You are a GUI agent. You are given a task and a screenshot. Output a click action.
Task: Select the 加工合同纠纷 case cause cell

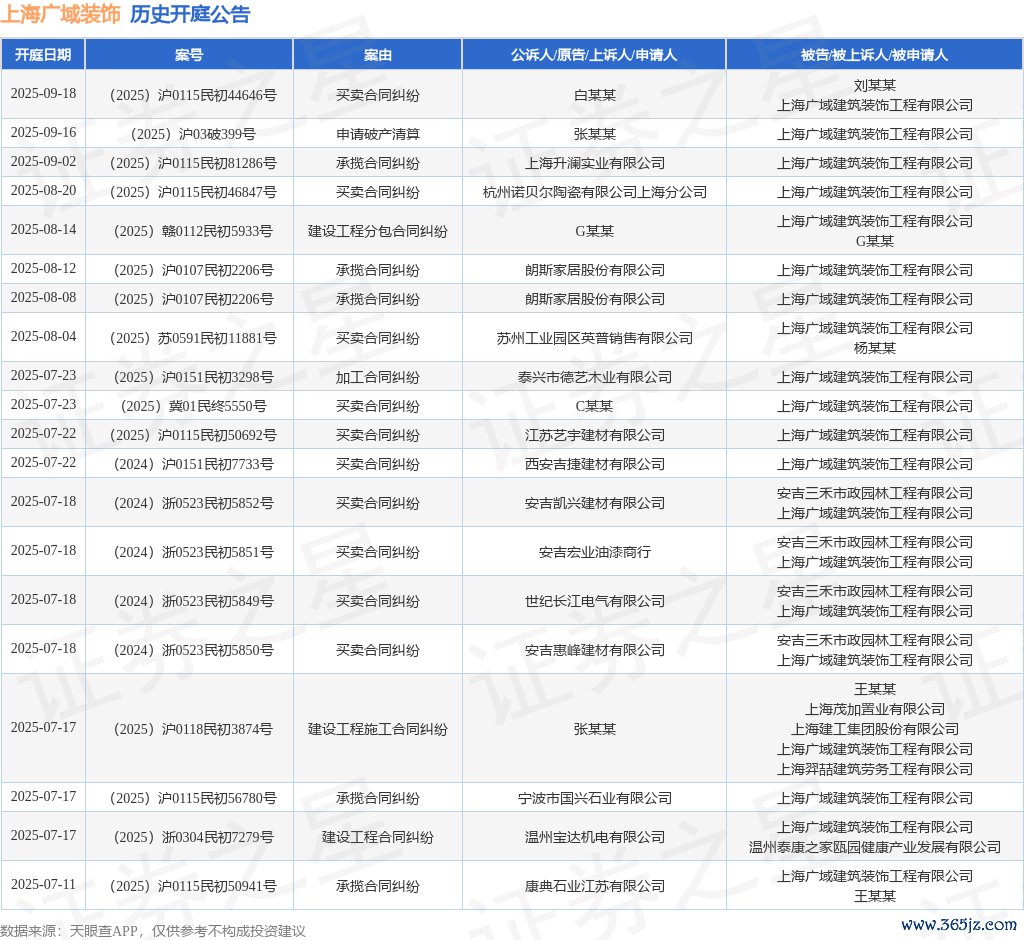tap(377, 377)
